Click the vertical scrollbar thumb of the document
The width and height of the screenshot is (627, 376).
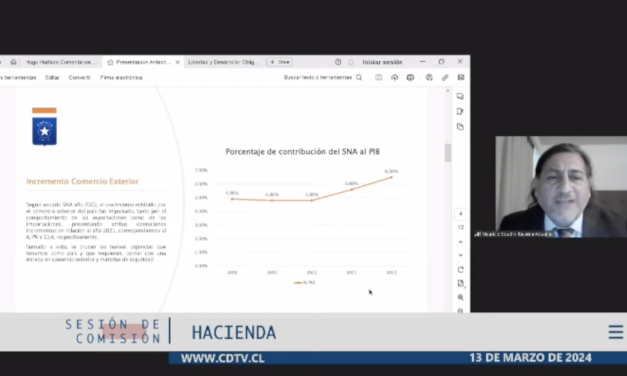[447, 153]
